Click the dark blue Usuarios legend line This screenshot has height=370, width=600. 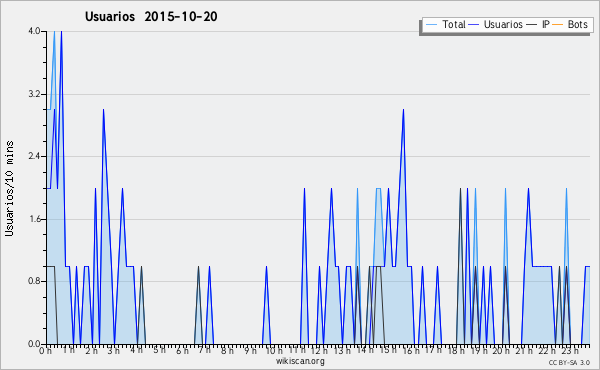pyautogui.click(x=474, y=25)
